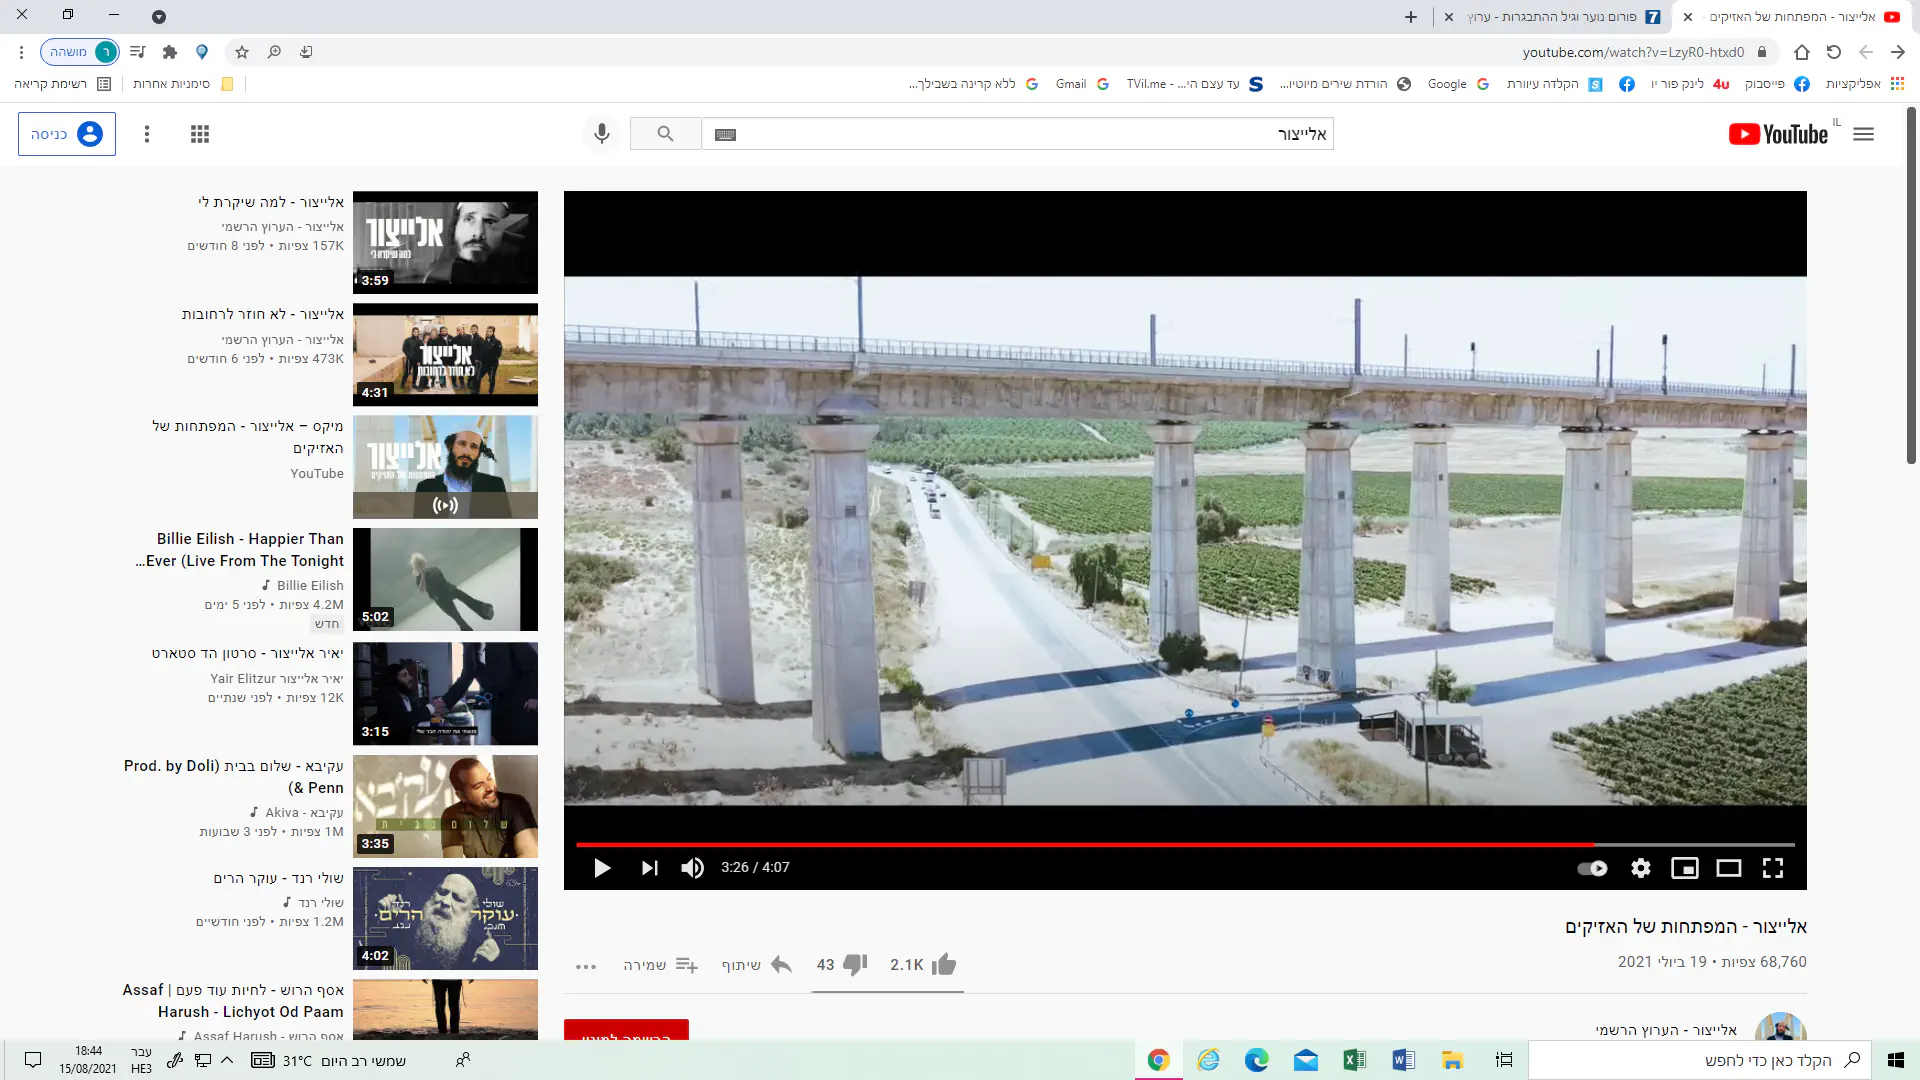Mute the video volume
Screen dimensions: 1920x1080
pos(692,868)
